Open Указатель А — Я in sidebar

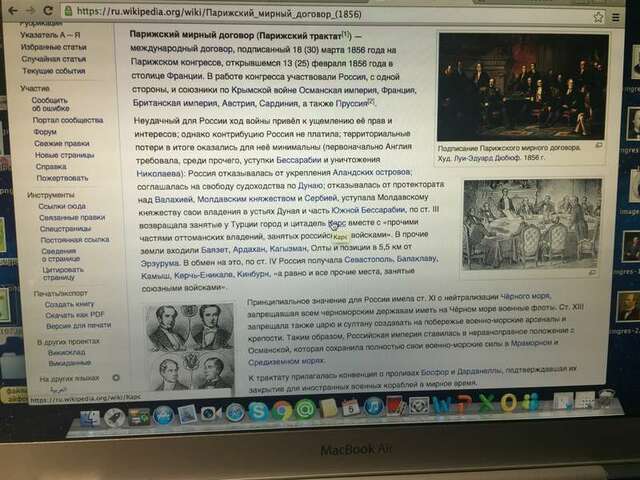[x=50, y=35]
